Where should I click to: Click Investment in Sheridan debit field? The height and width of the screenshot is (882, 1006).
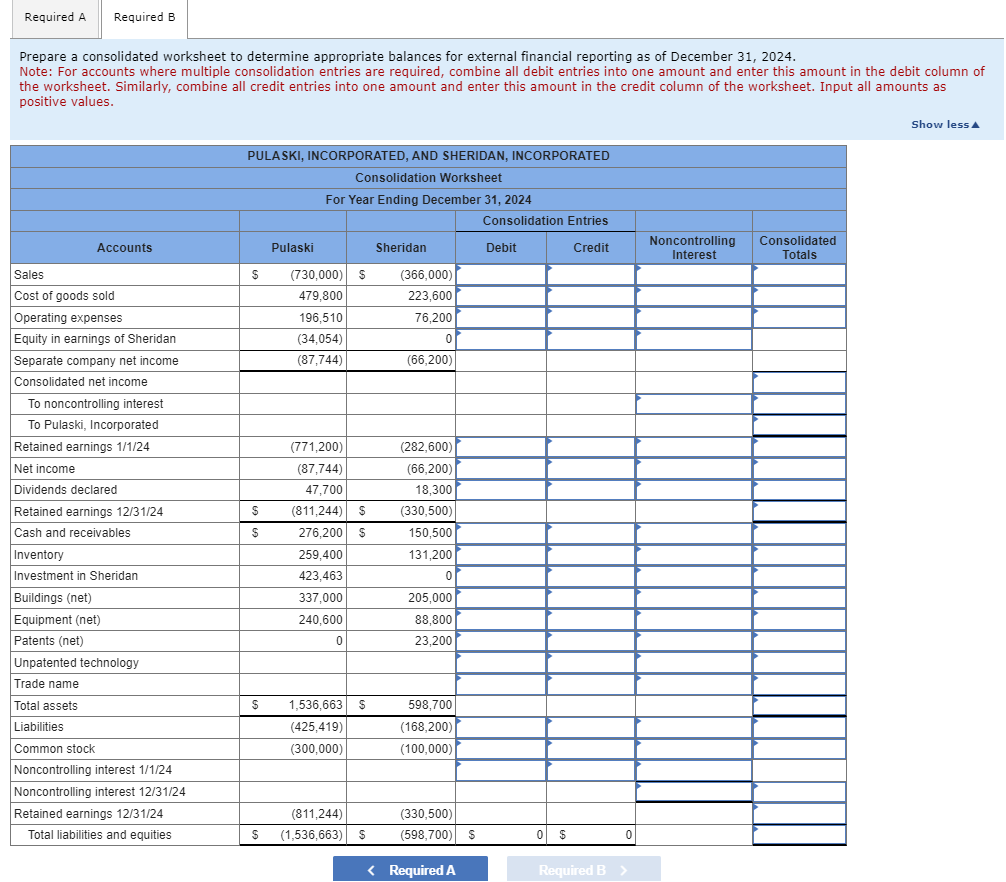[501, 576]
